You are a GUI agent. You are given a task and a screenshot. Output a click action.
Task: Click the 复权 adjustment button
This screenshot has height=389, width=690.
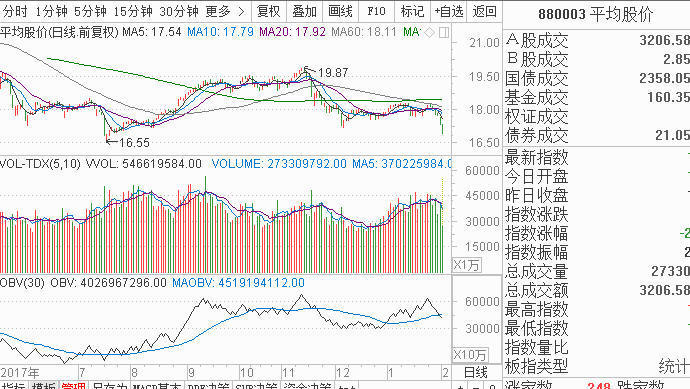[x=268, y=11]
